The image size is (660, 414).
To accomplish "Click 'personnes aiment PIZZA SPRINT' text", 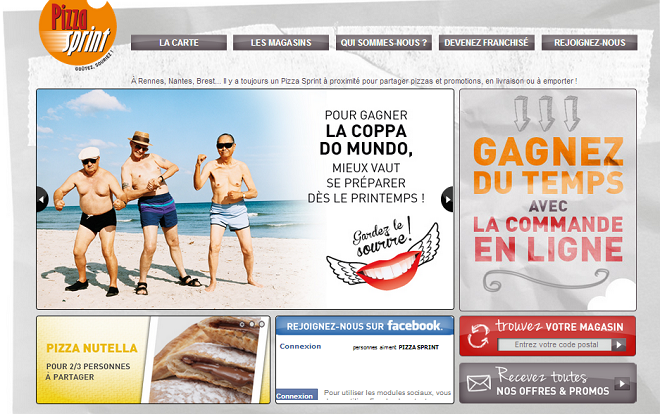I will pyautogui.click(x=396, y=348).
